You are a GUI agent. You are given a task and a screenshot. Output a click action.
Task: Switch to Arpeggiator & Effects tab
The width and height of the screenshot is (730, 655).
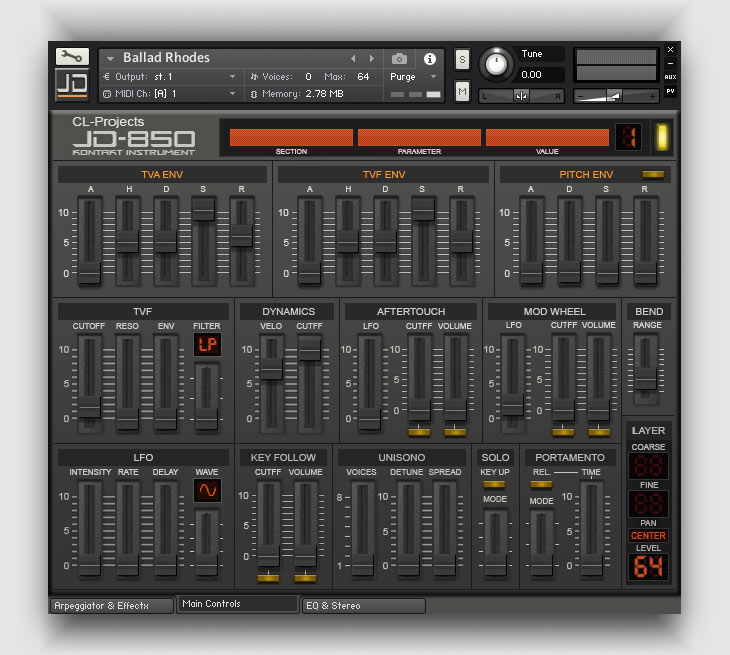[111, 606]
